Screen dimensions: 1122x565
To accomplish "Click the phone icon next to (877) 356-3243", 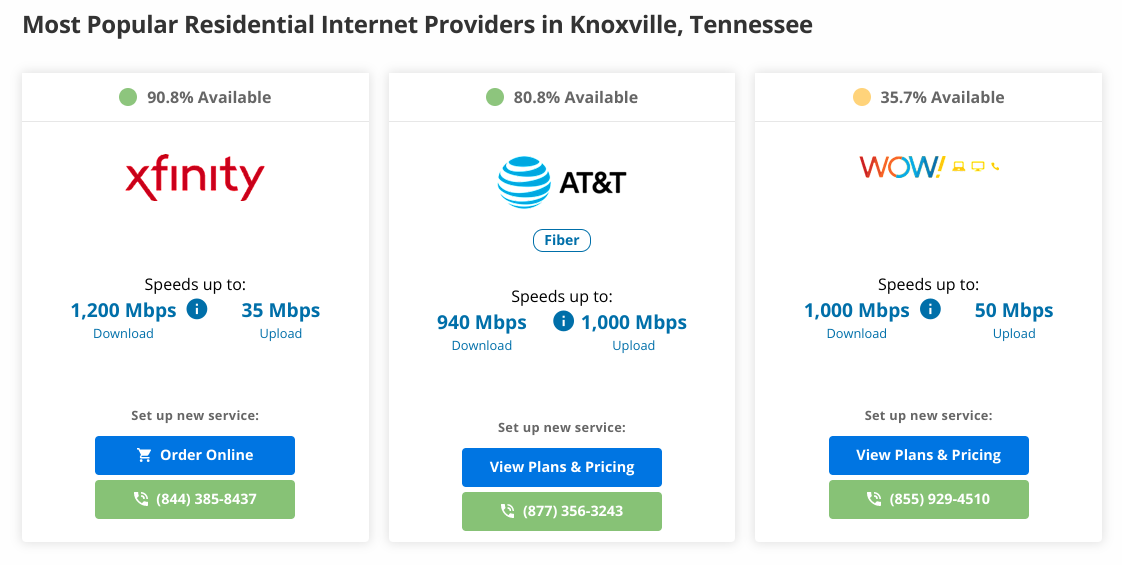I will [x=507, y=511].
